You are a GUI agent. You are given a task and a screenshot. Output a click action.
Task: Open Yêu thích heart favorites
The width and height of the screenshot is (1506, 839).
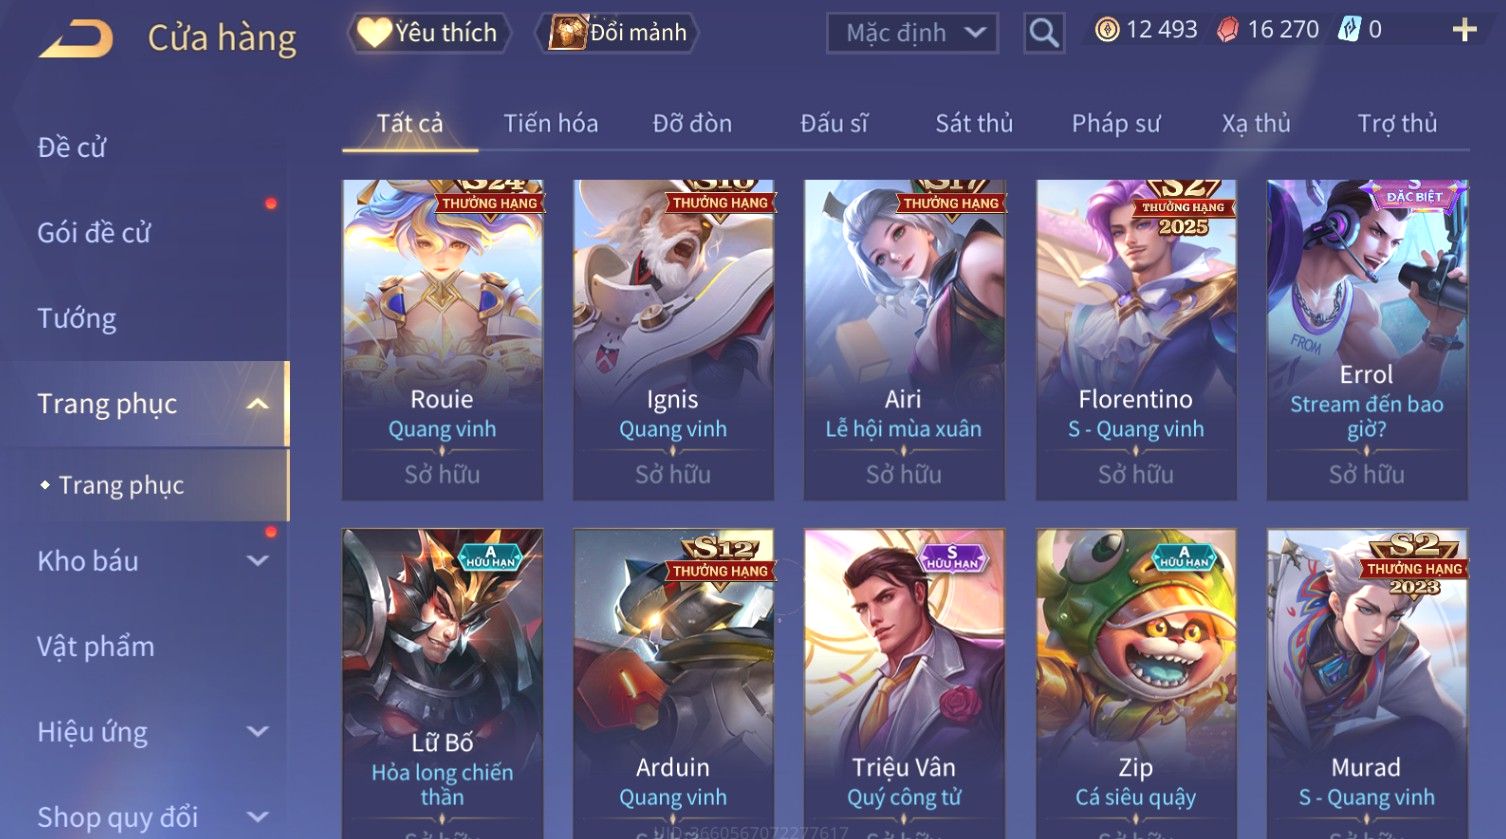[x=428, y=33]
